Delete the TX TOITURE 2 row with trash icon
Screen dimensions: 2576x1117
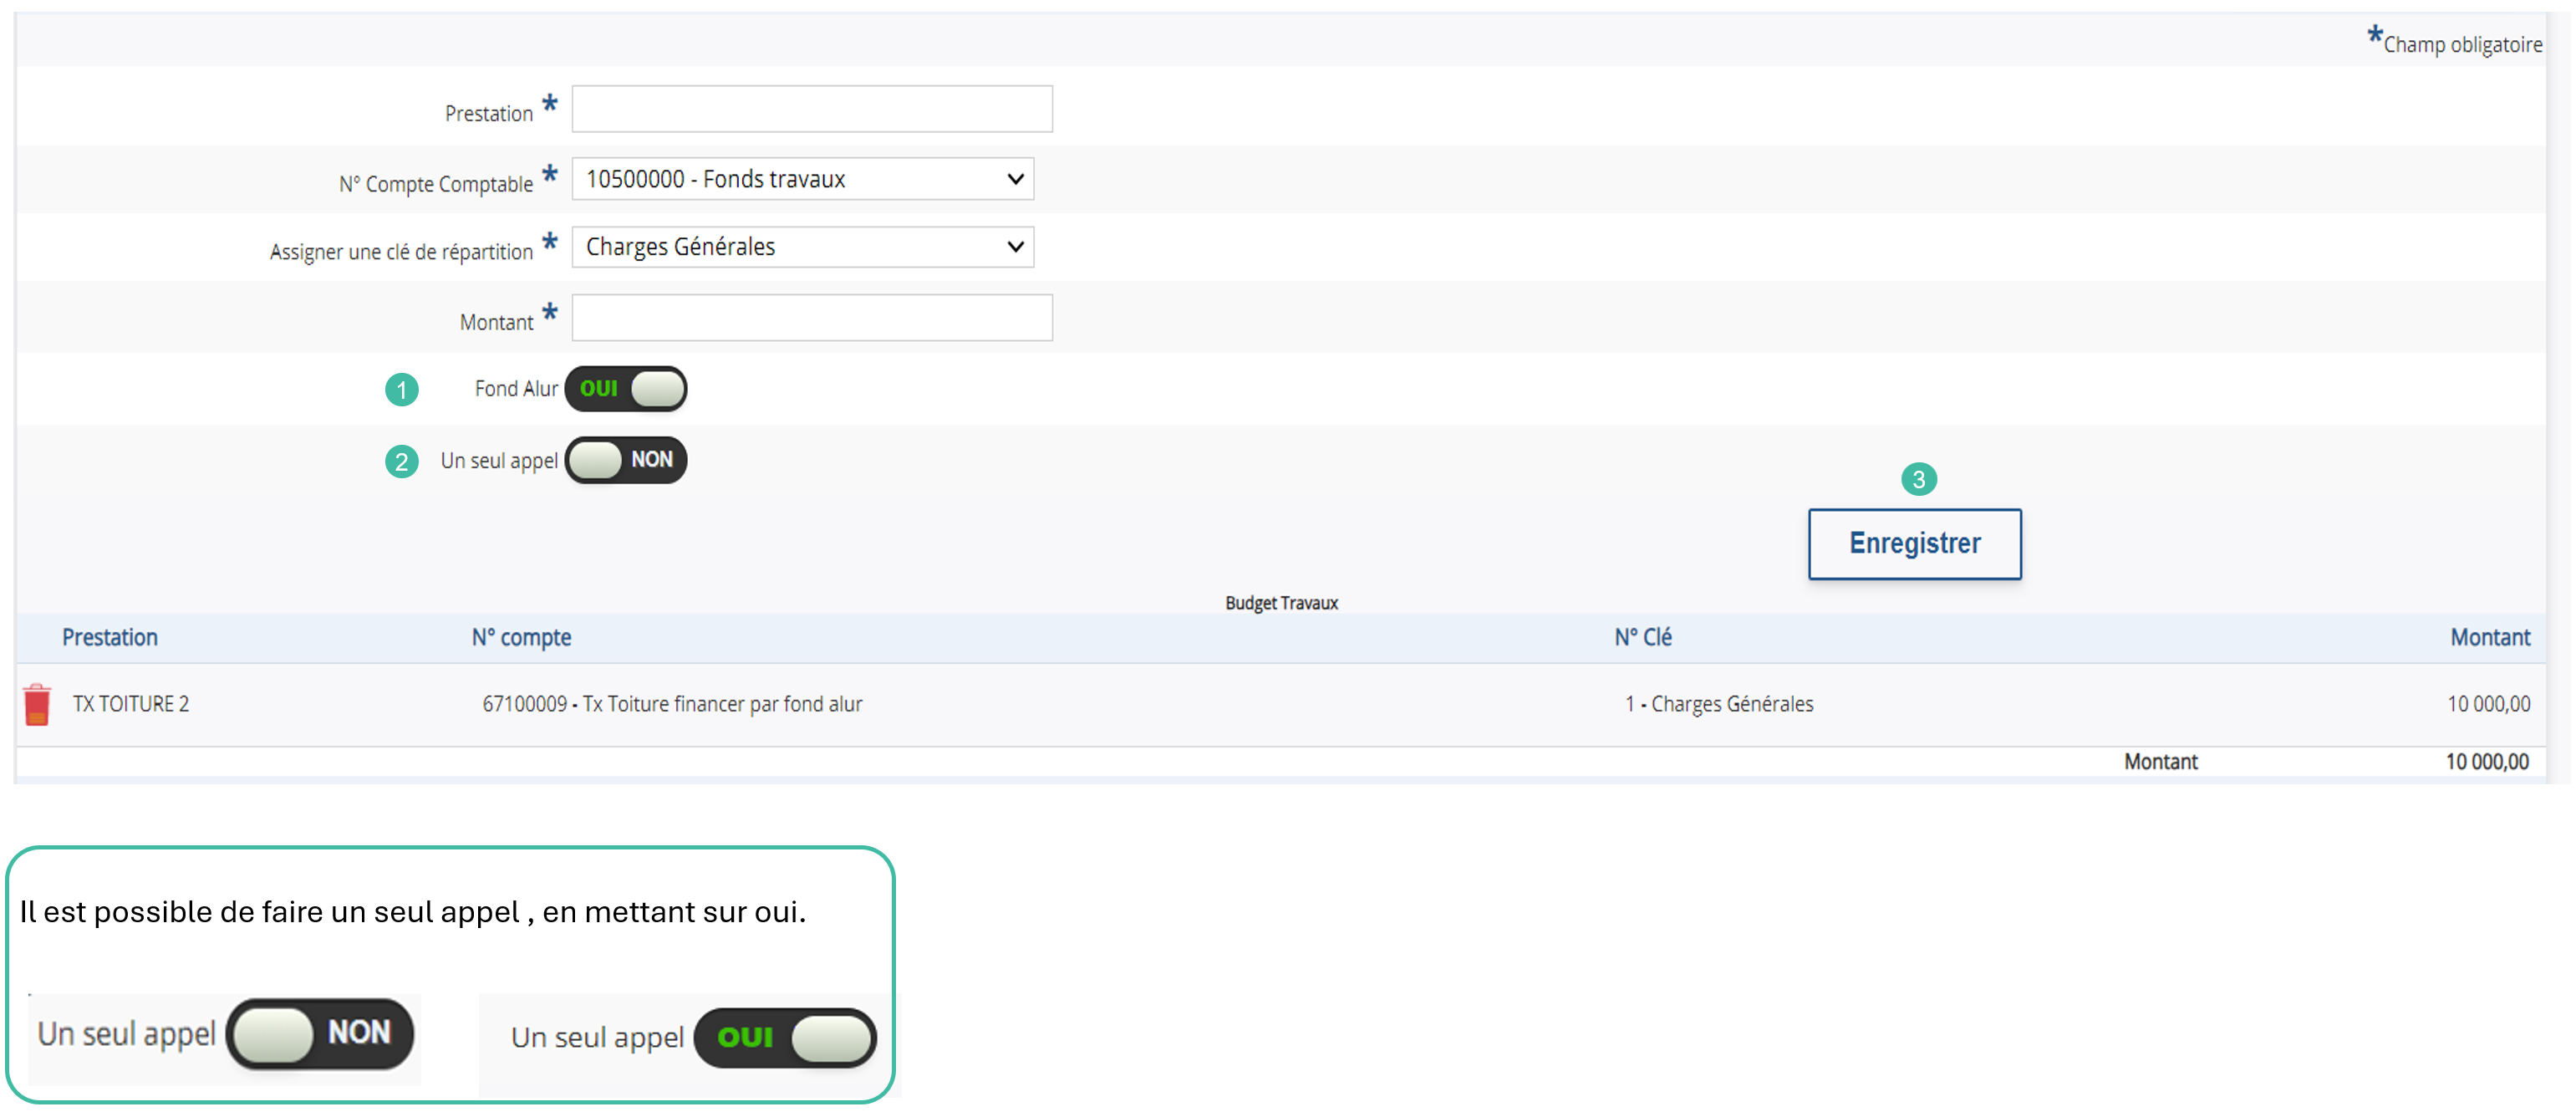pyautogui.click(x=37, y=705)
